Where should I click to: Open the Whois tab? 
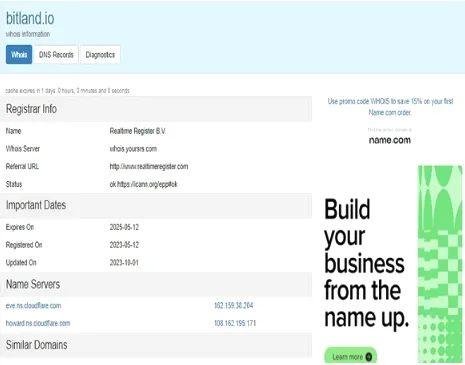(19, 54)
